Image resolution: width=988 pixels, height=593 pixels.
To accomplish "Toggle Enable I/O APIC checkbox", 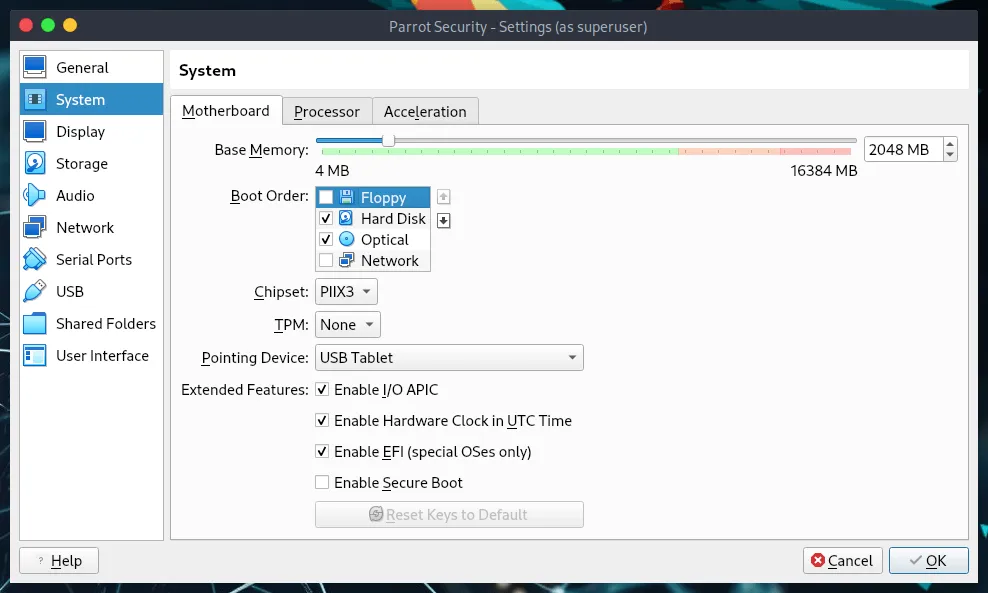I will point(322,389).
